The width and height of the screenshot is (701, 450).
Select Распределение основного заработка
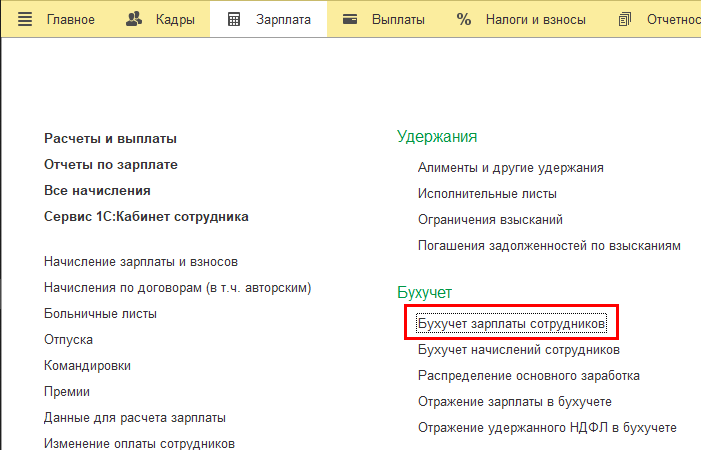(528, 376)
